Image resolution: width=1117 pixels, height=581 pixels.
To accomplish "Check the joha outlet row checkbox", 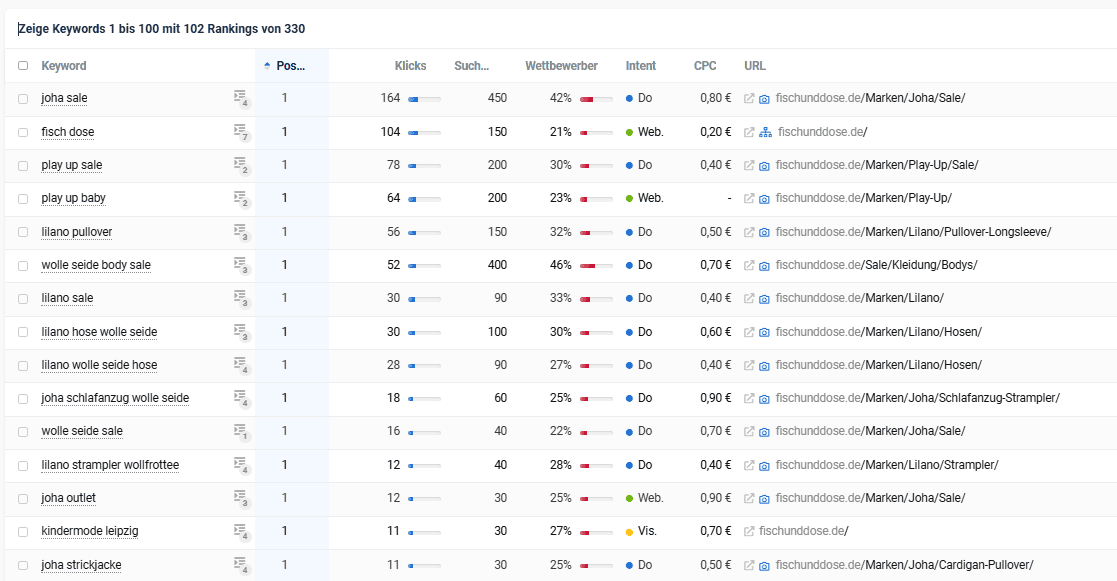I will click(x=23, y=499).
